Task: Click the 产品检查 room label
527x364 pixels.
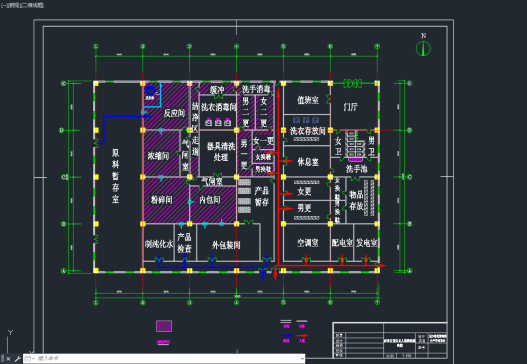Action: 184,243
